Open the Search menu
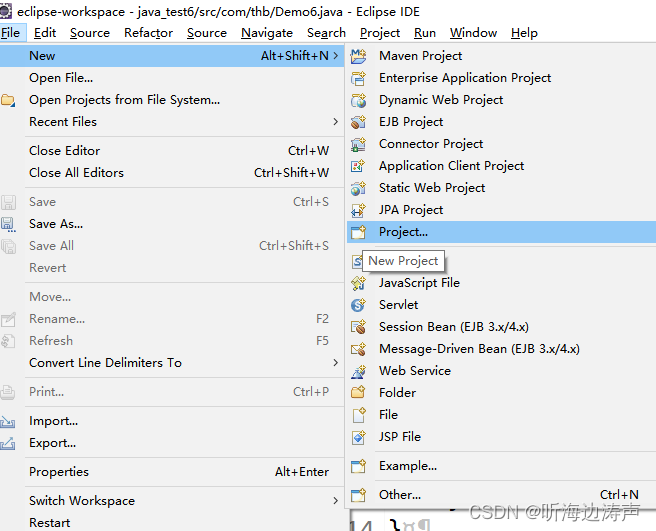This screenshot has width=656, height=531. click(x=326, y=33)
